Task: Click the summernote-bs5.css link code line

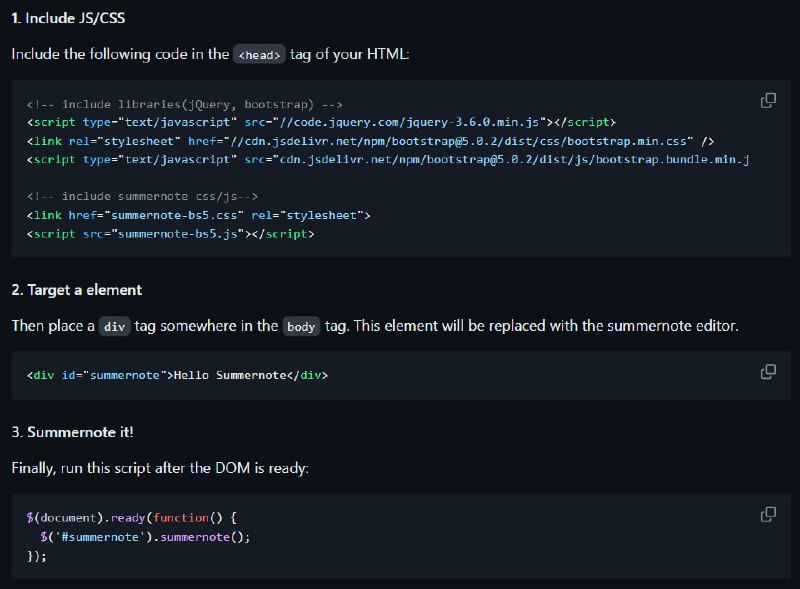Action: pos(198,215)
